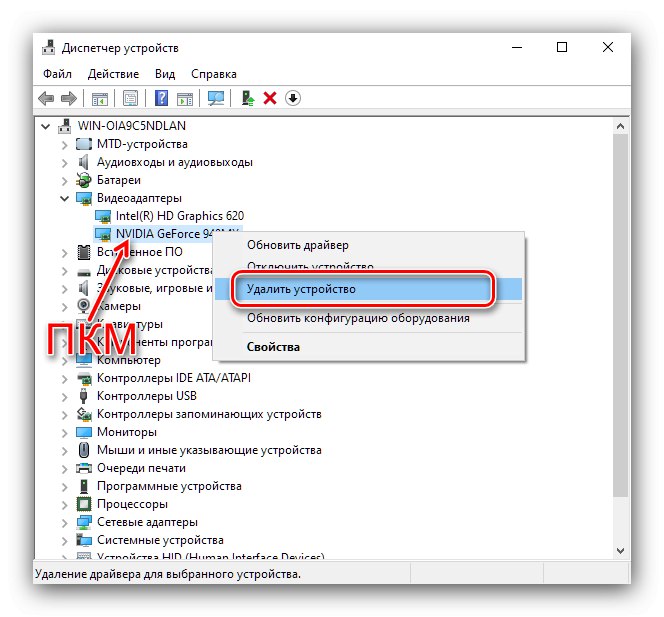Viewport: 664px width, 617px height.
Task: Expand the Системные устройства branch
Action: click(64, 541)
